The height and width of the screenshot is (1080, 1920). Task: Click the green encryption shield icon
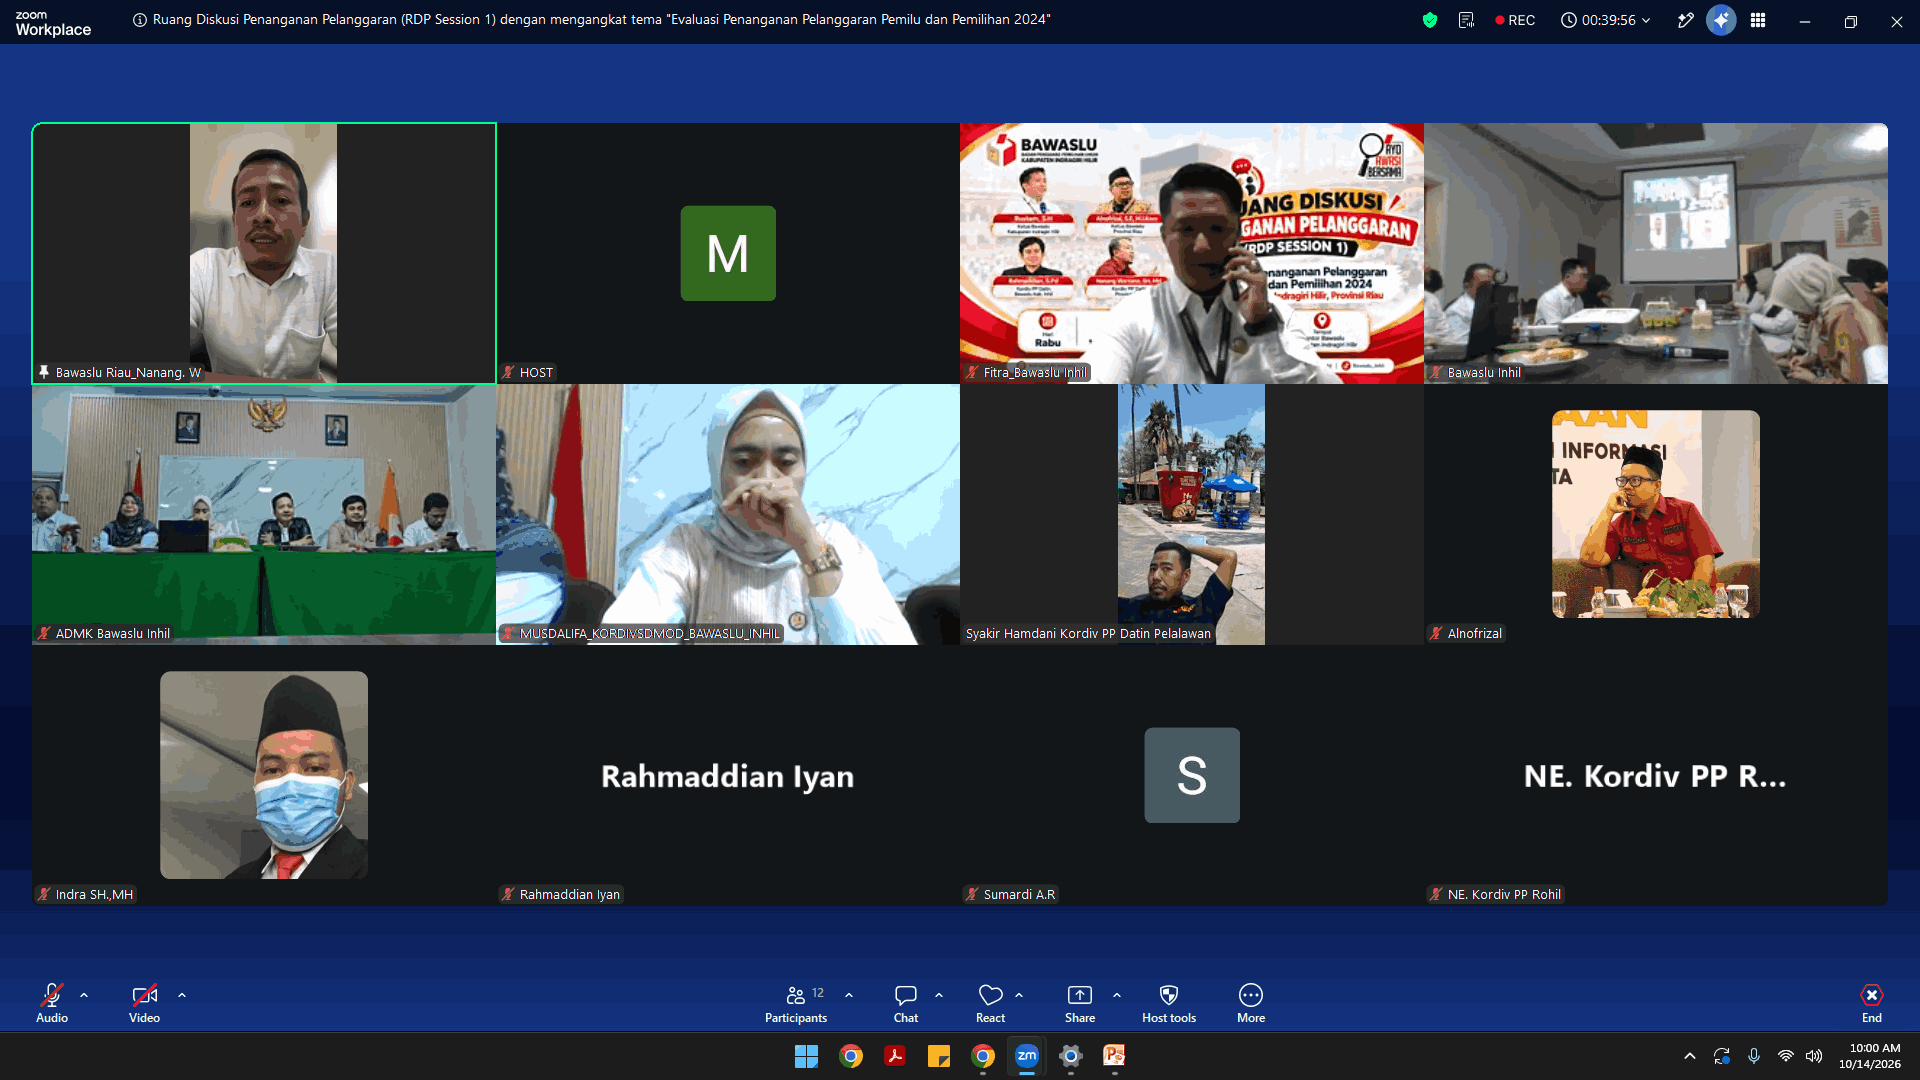click(1430, 20)
